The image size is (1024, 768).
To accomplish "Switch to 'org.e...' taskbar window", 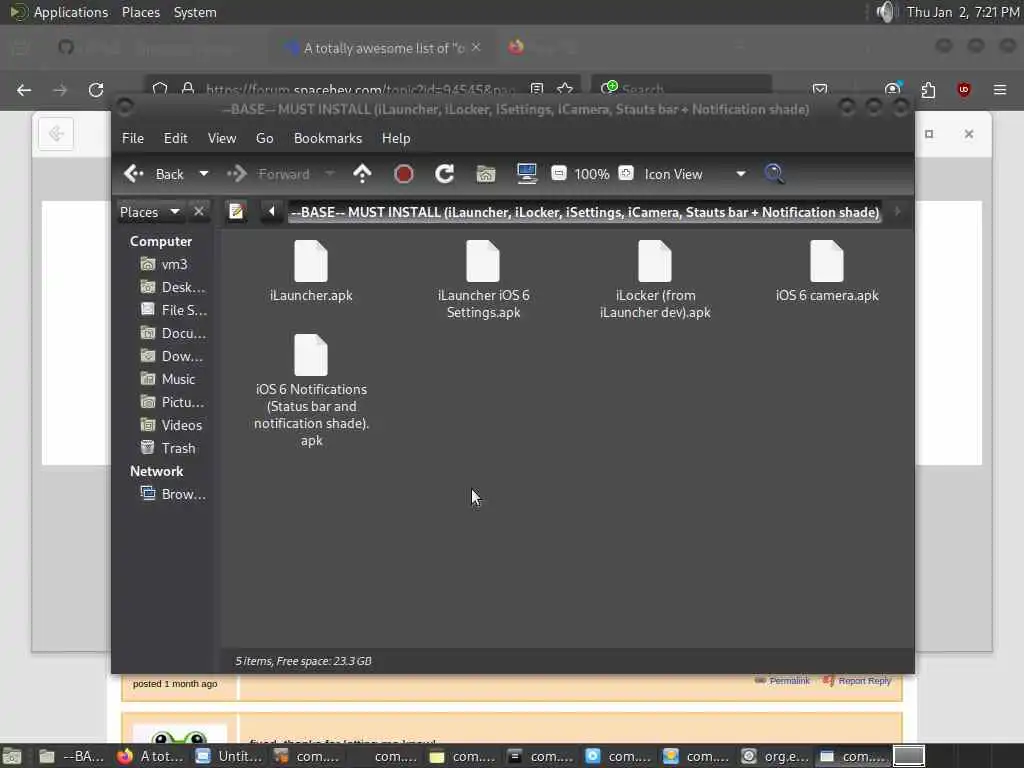I will pos(775,756).
